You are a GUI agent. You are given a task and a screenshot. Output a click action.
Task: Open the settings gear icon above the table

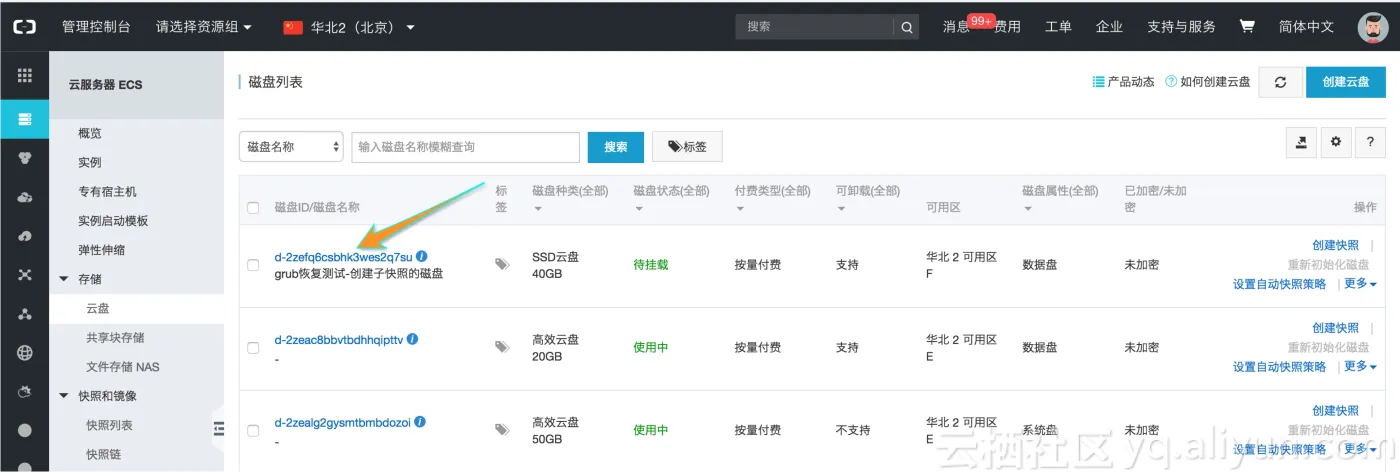point(1335,143)
